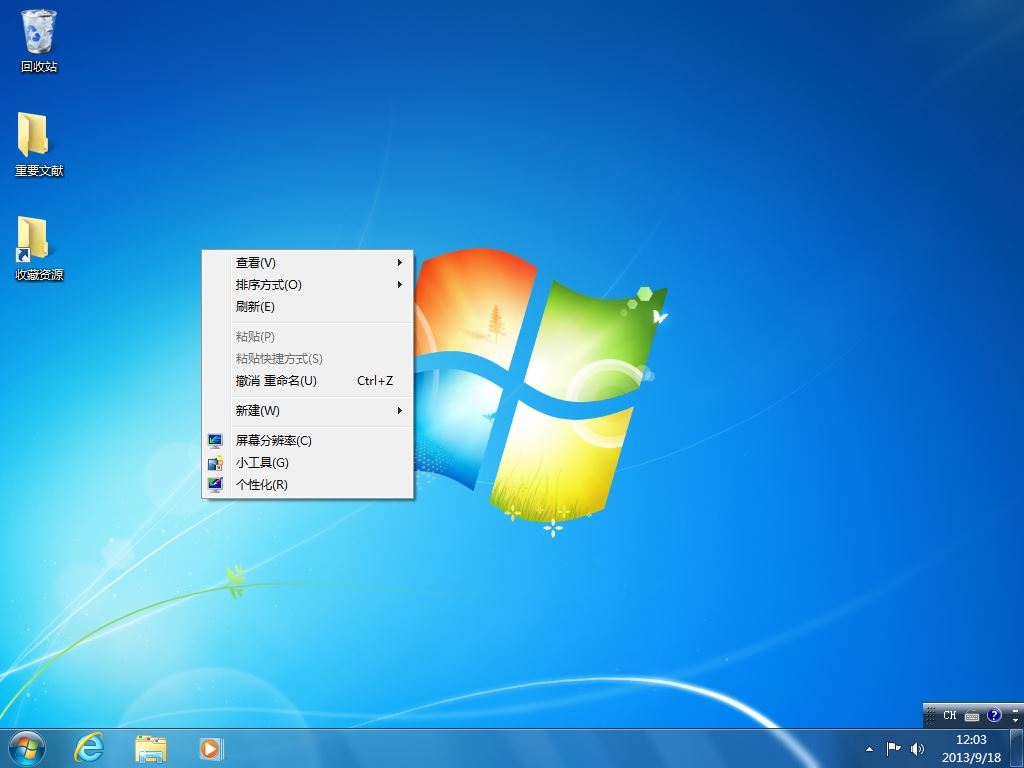1024x768 pixels.
Task: Click the CH input language indicator
Action: pyautogui.click(x=950, y=715)
